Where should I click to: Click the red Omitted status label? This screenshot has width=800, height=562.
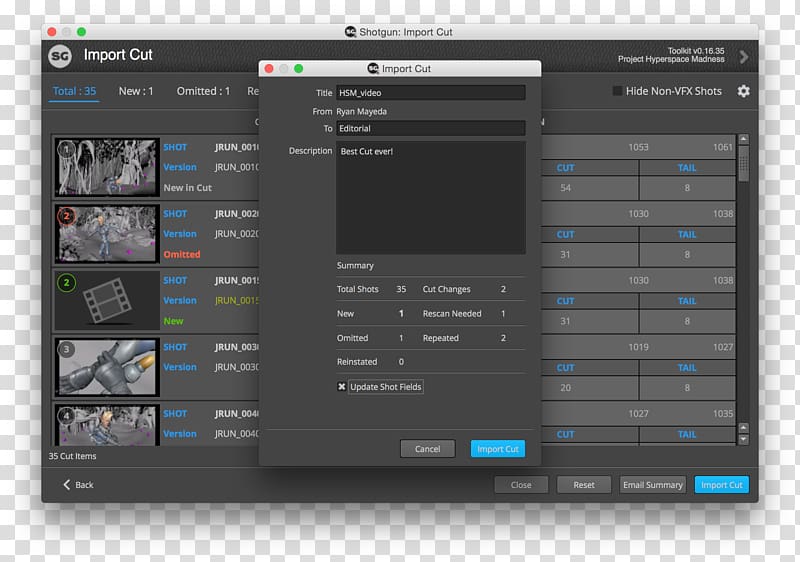pyautogui.click(x=182, y=254)
